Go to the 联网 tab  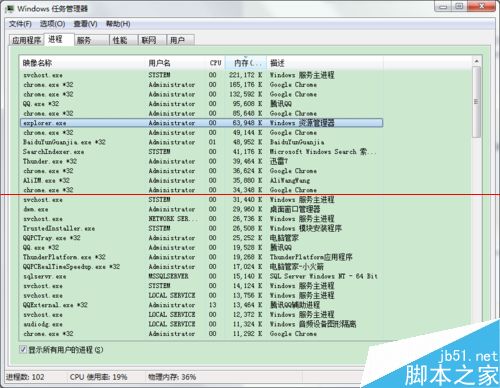[152, 40]
